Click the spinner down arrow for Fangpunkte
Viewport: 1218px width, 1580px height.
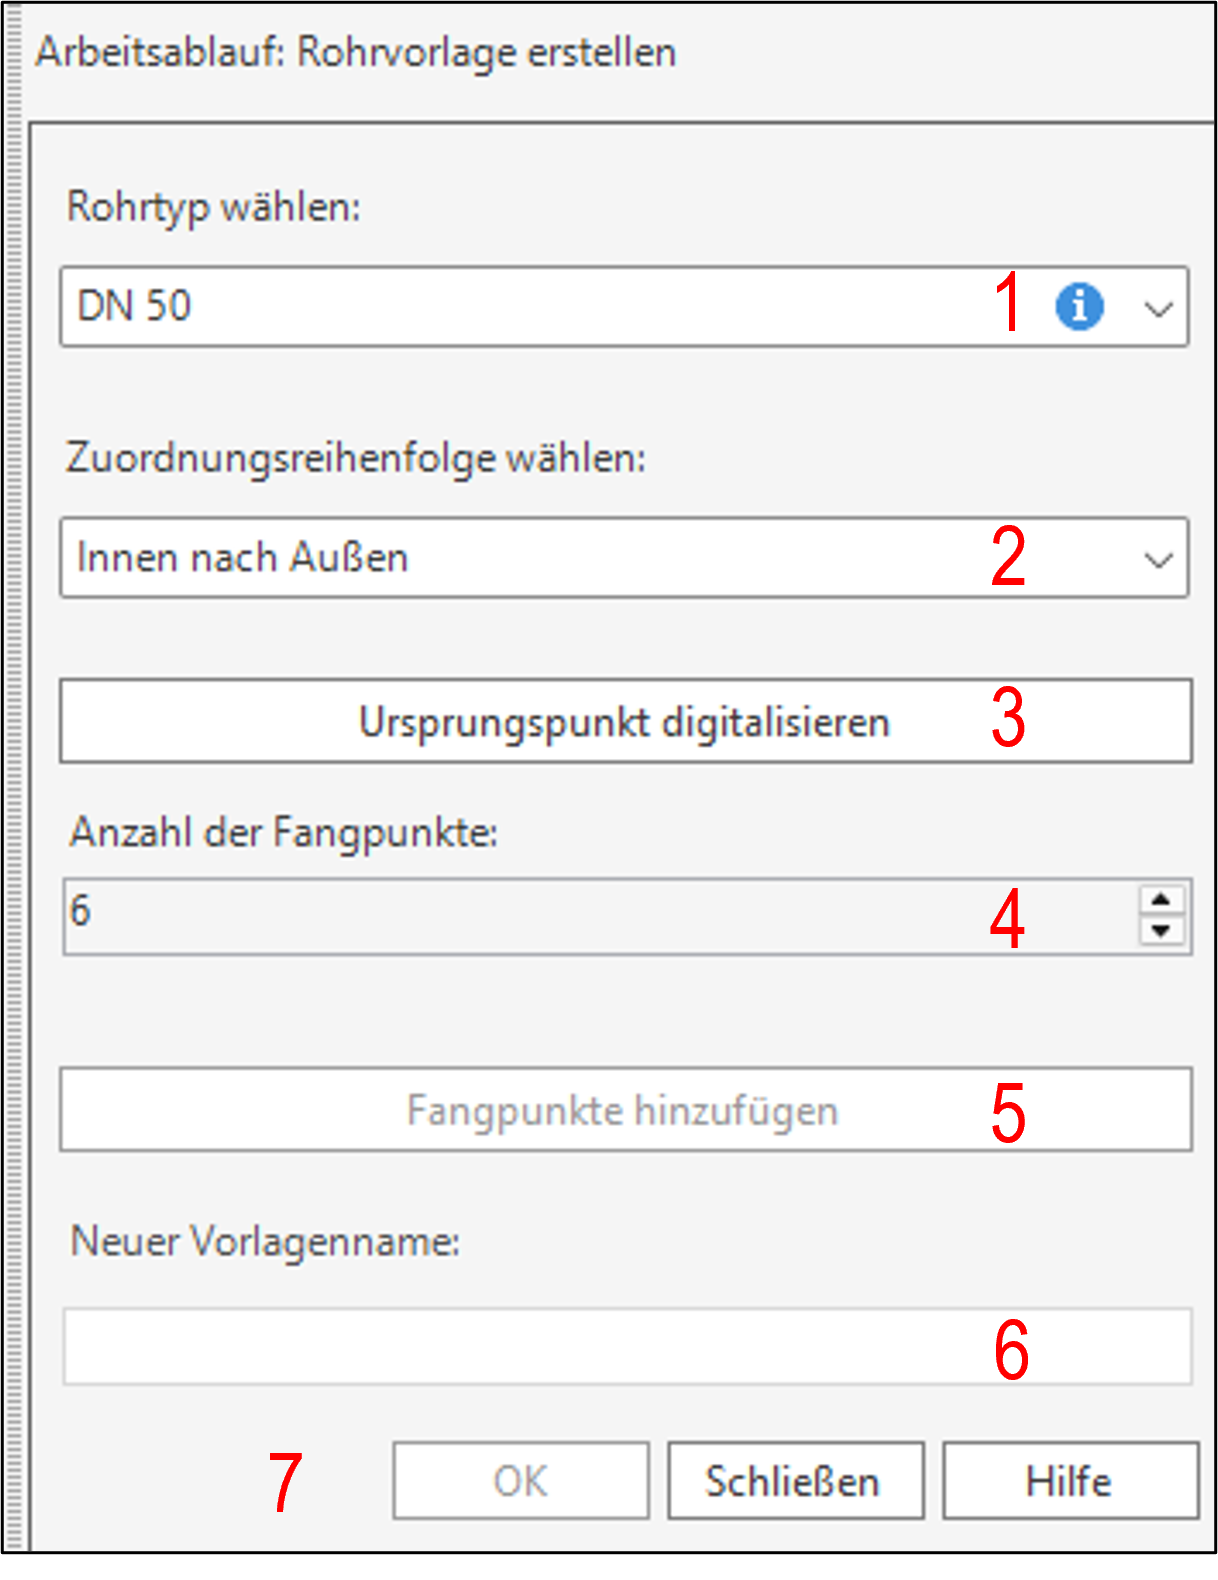coord(1159,933)
